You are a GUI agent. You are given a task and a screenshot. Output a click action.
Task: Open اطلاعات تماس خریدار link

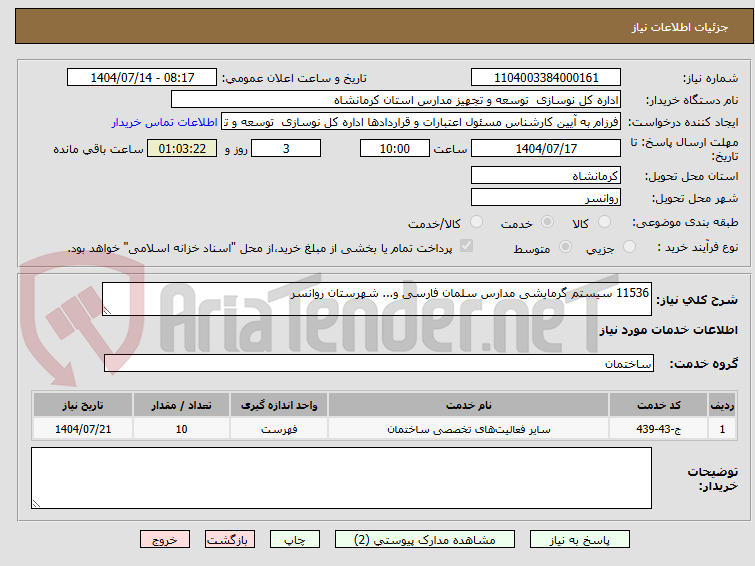click(x=165, y=122)
